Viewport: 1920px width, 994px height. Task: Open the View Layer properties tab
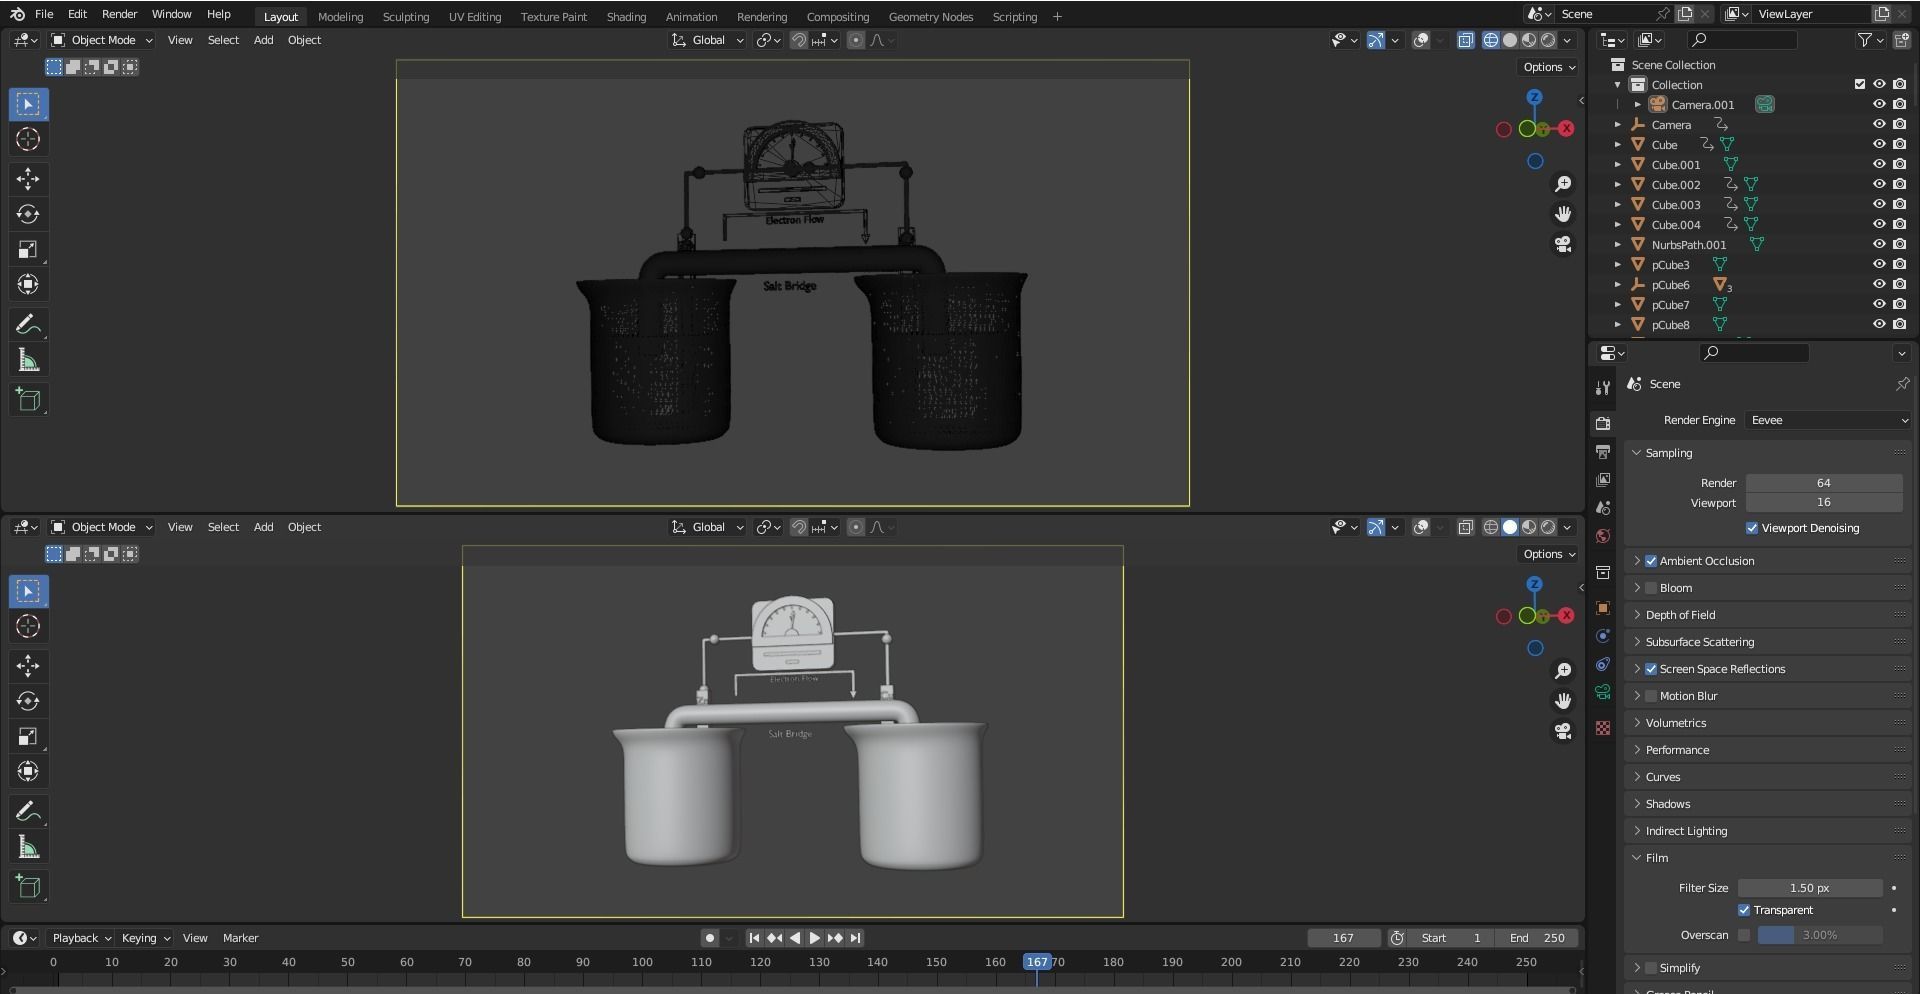click(1603, 480)
